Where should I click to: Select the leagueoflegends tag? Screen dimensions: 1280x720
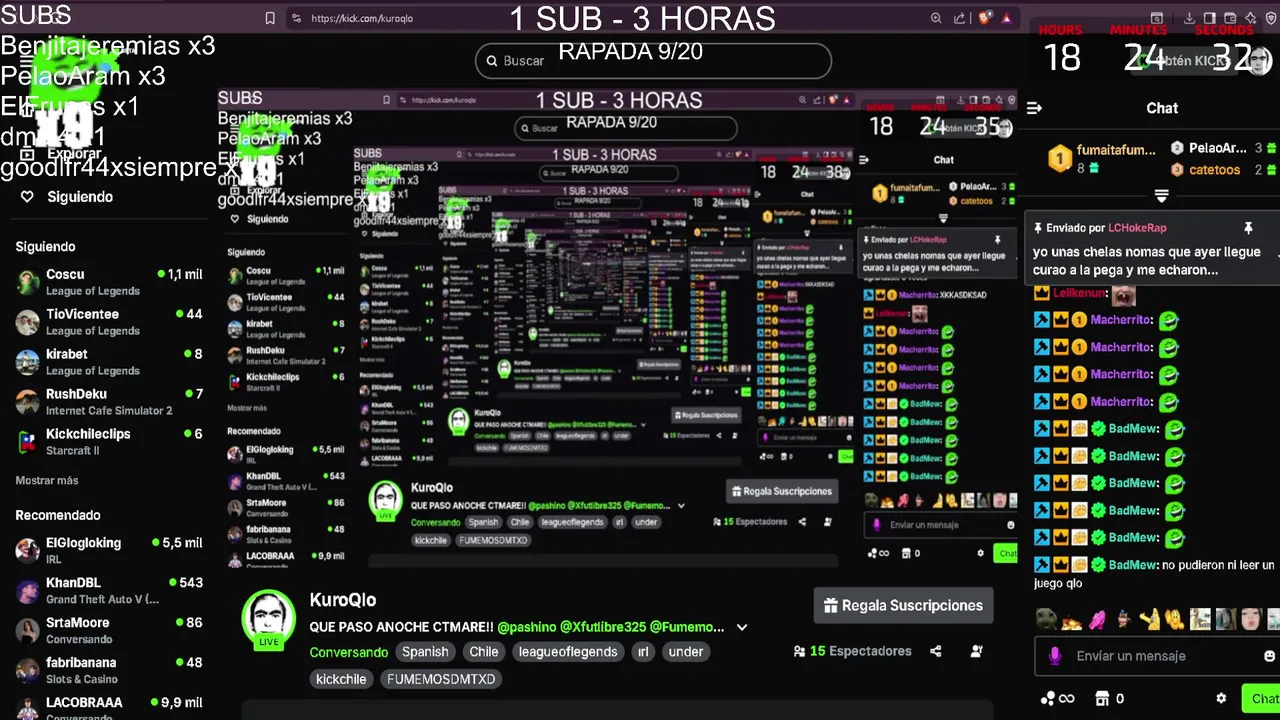(x=567, y=652)
